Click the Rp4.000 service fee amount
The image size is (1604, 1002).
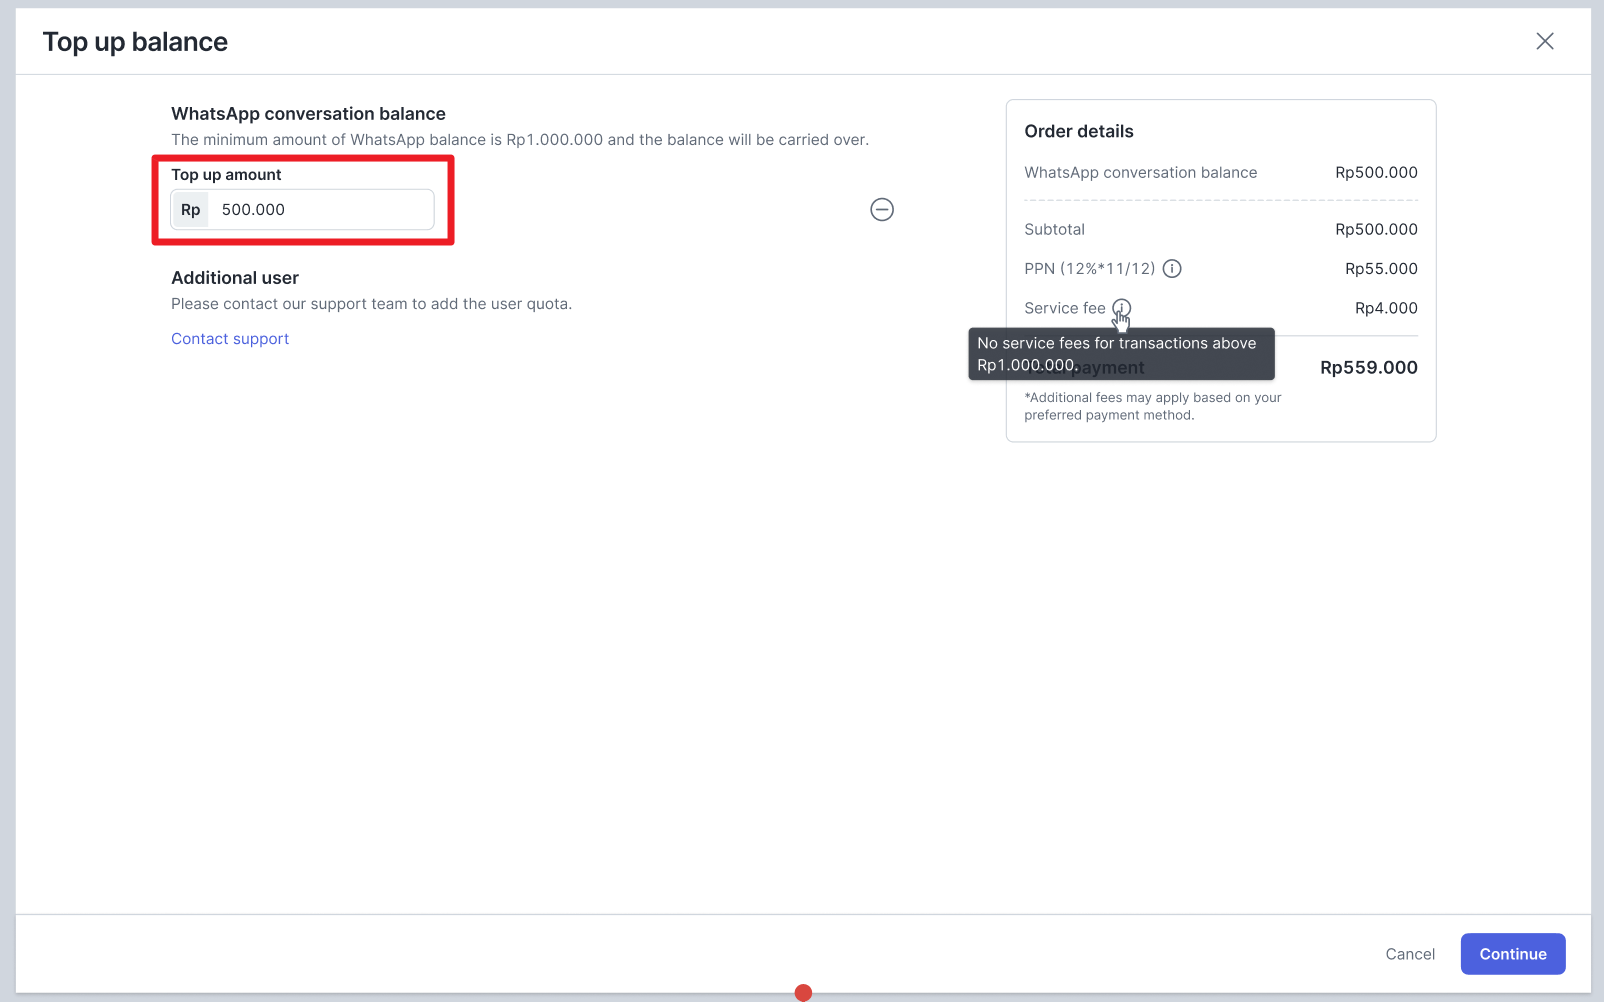click(x=1386, y=308)
